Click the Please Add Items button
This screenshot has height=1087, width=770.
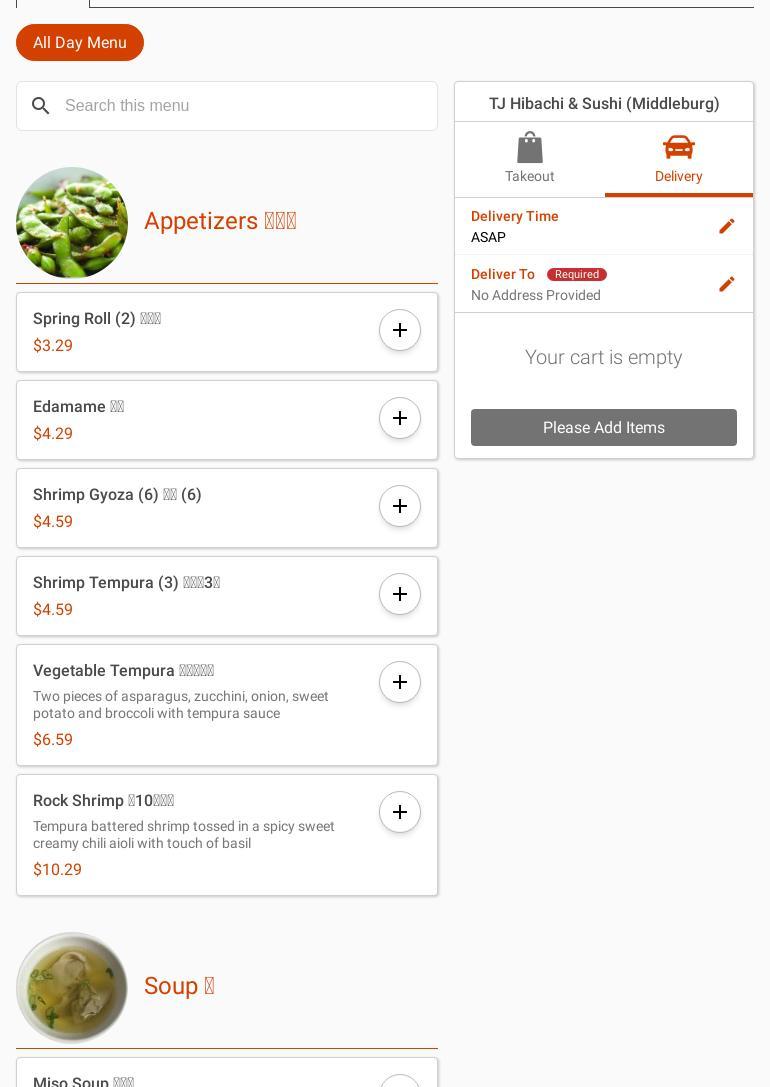pyautogui.click(x=604, y=427)
